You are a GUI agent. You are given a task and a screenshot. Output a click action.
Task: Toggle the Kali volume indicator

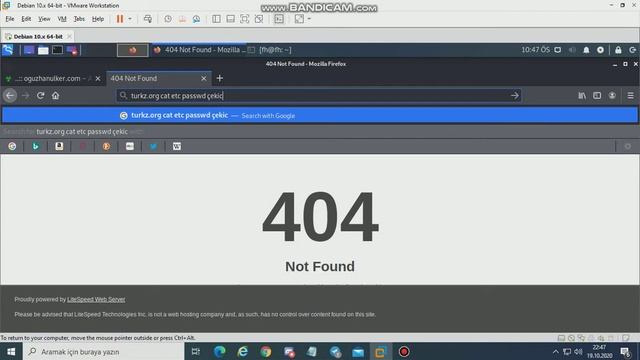(572, 50)
